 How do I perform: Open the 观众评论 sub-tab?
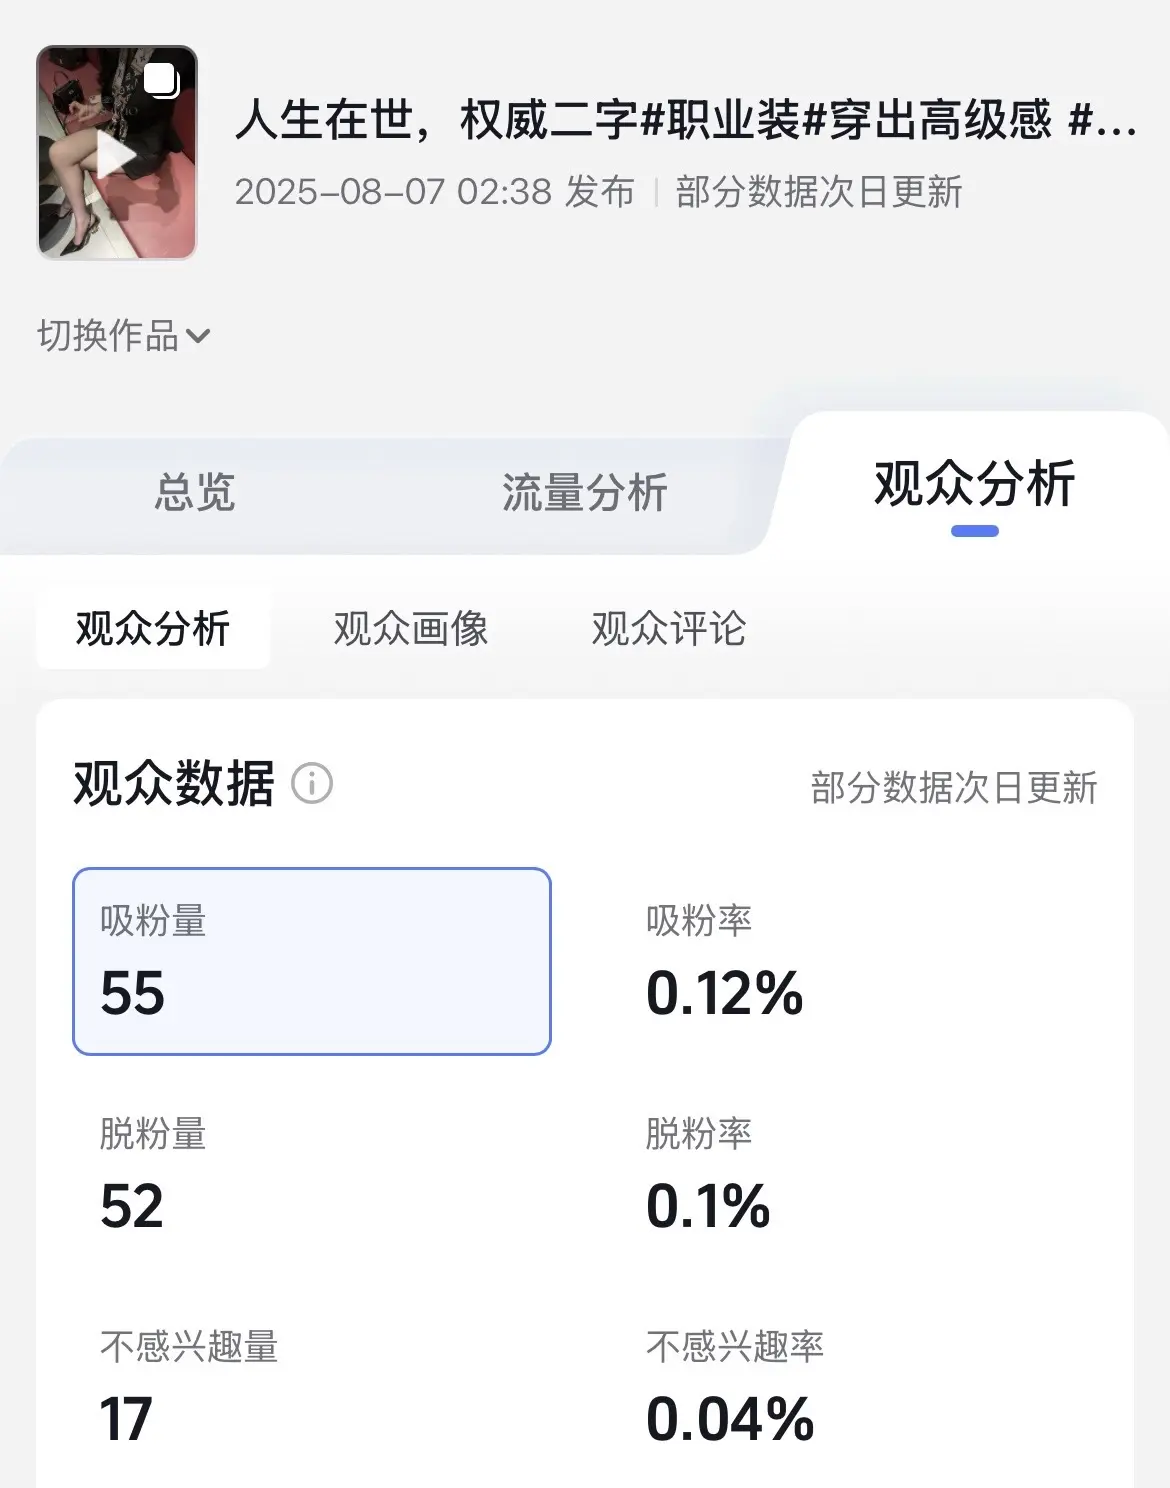(x=668, y=629)
